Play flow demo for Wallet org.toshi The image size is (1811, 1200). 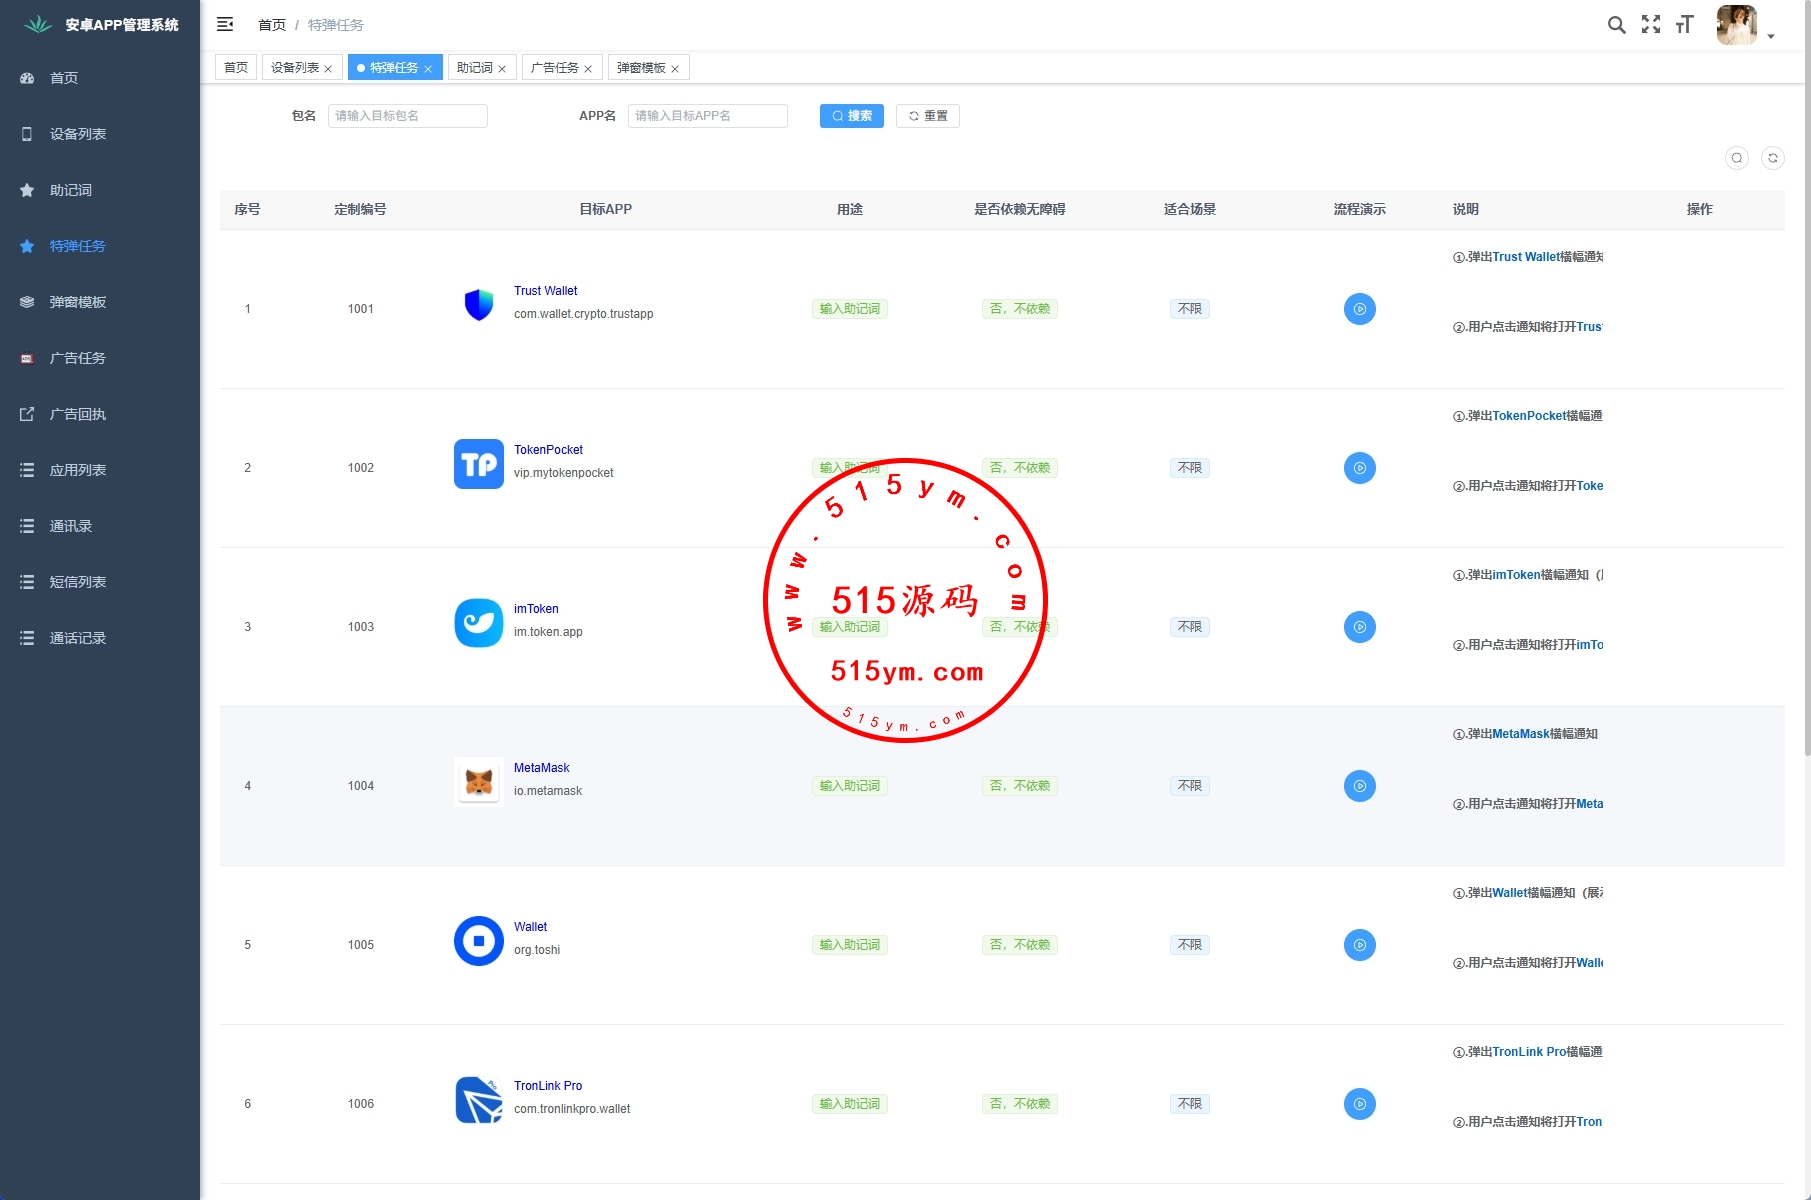pos(1360,945)
